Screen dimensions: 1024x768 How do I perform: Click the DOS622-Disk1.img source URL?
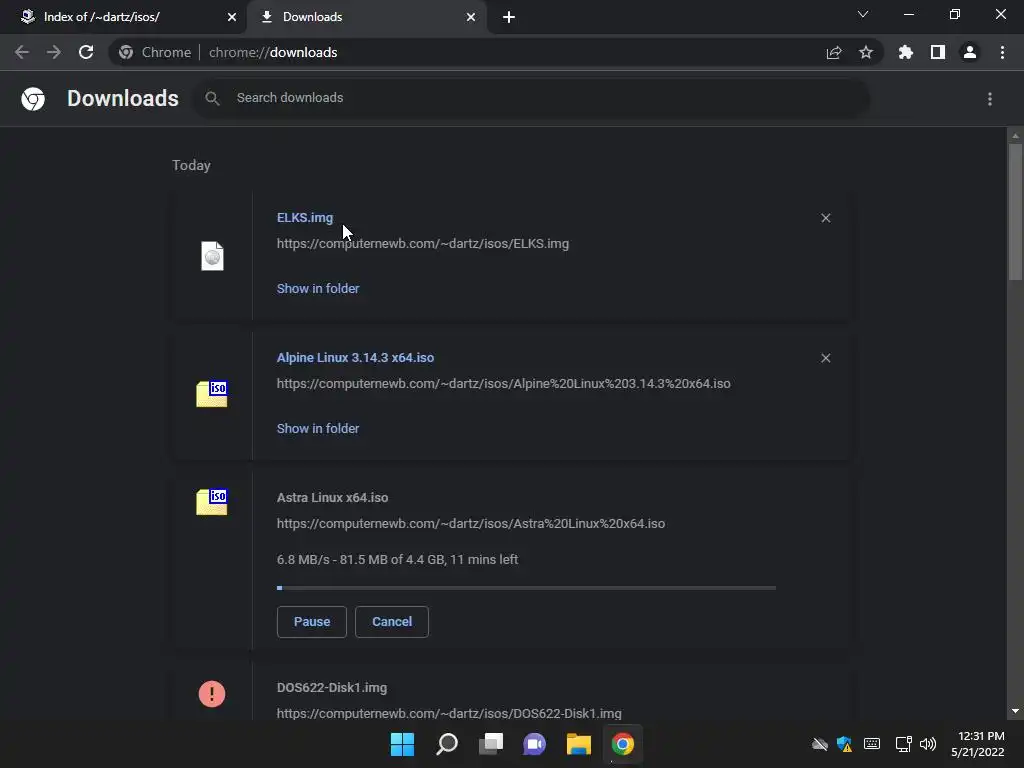(x=449, y=713)
